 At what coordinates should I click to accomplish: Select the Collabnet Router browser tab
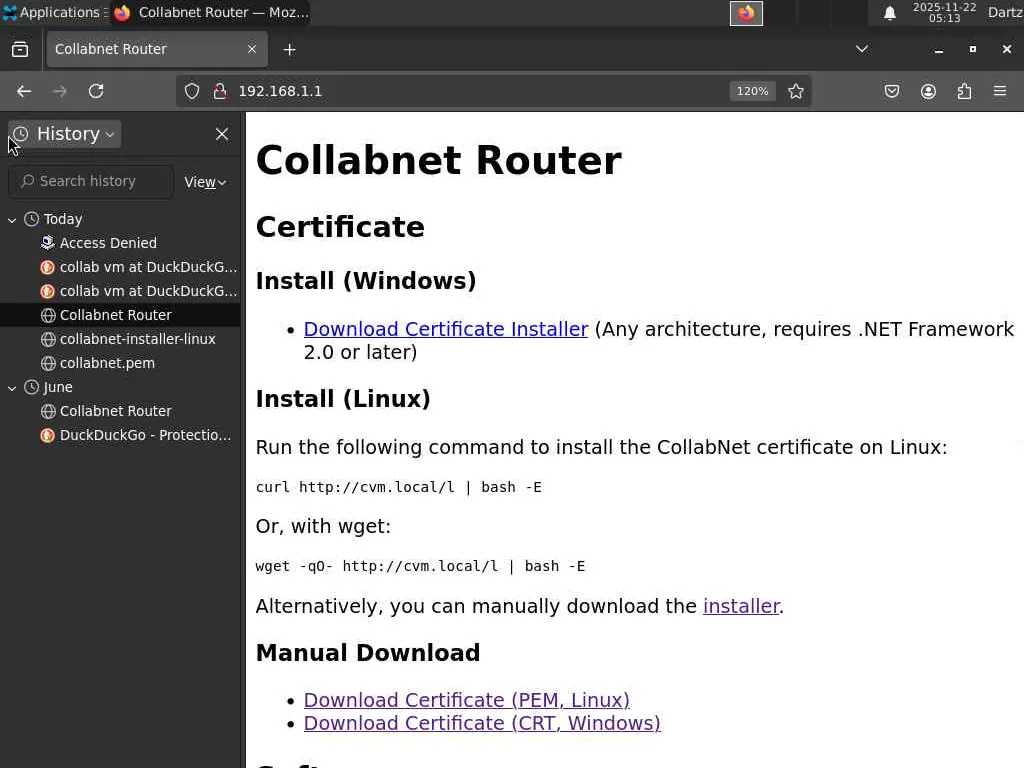157,49
